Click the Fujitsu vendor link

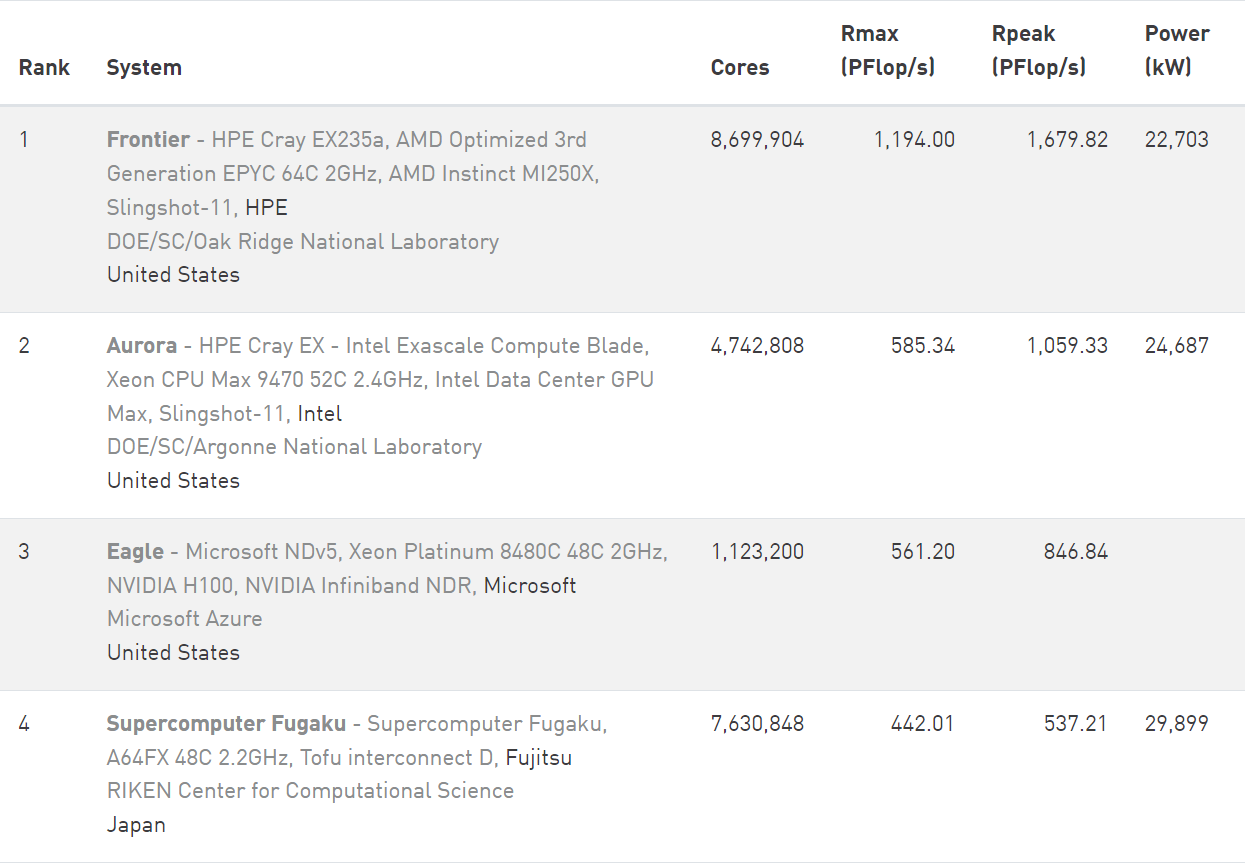tap(539, 757)
